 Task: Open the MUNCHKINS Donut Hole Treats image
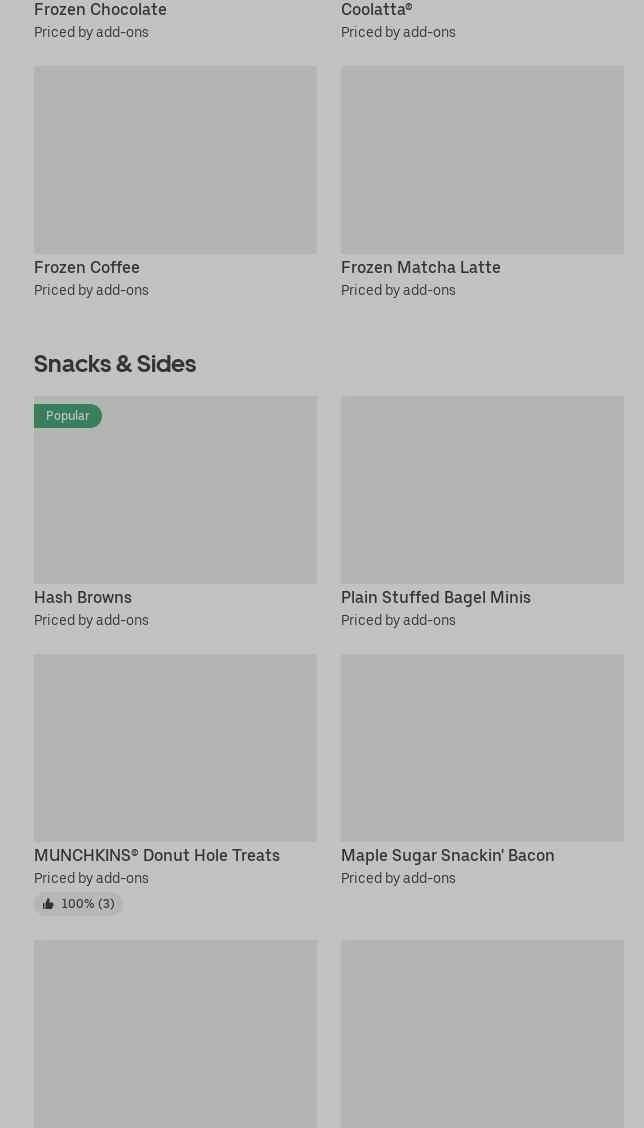[175, 748]
